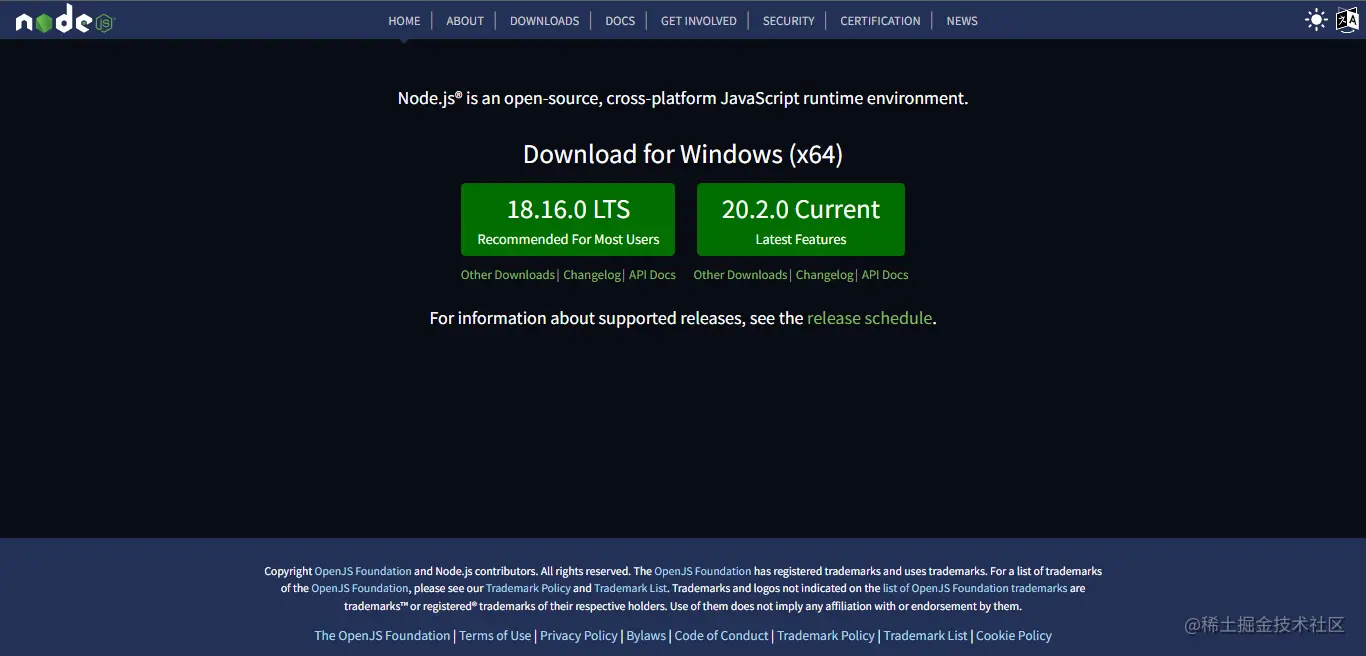The image size is (1366, 656).
Task: Open the Privacy Policy in the footer
Action: [x=578, y=635]
